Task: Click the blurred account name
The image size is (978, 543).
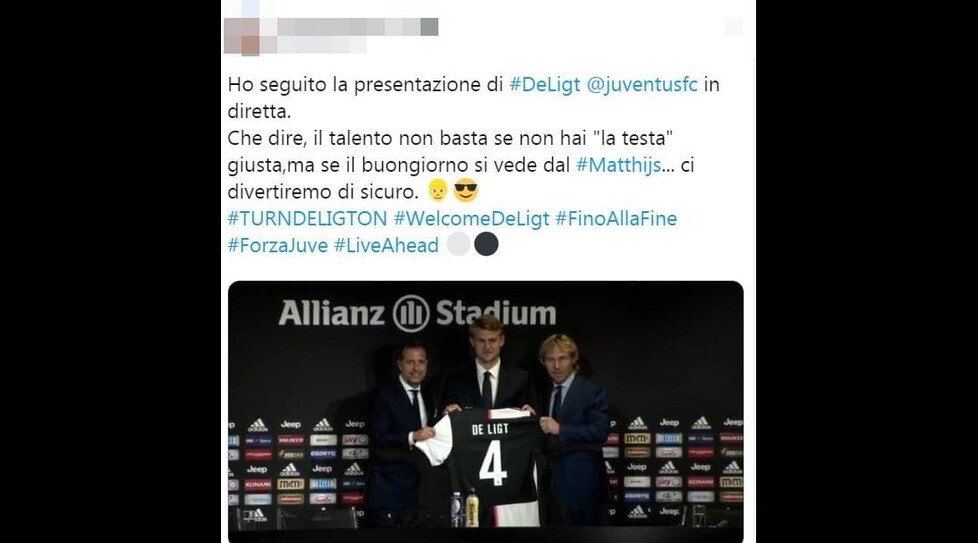Action: coord(349,27)
